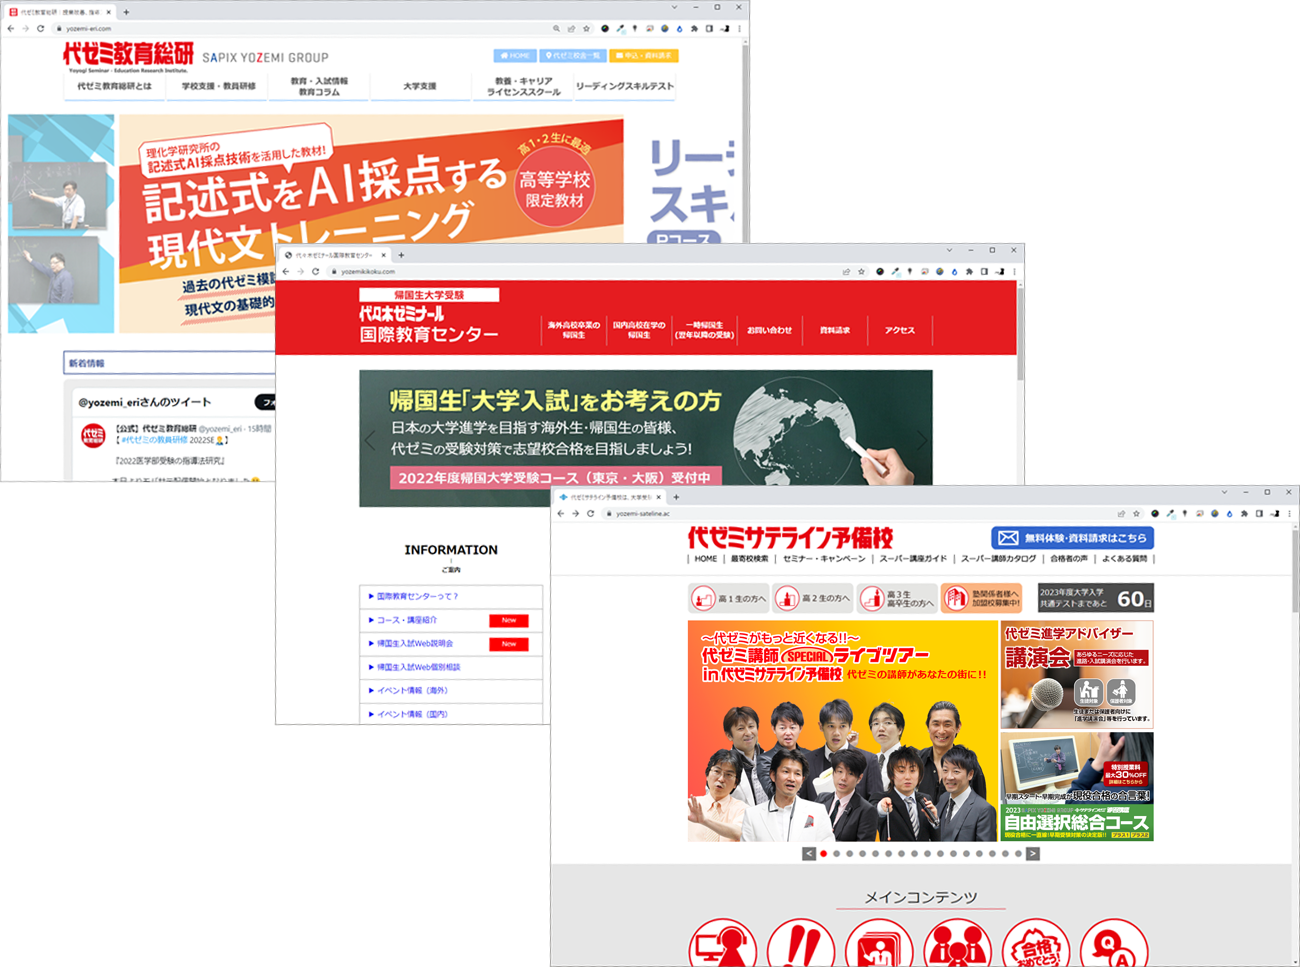Open HOME in the satellite prep school menu
Screen dimensions: 1300x967
[706, 559]
